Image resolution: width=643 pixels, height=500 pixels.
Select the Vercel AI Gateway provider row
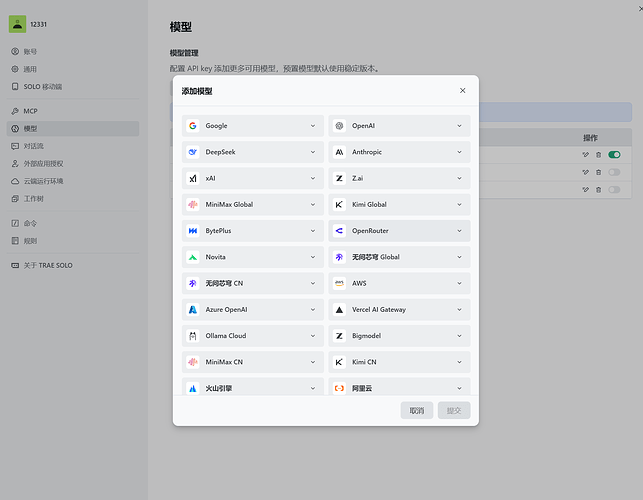click(399, 310)
